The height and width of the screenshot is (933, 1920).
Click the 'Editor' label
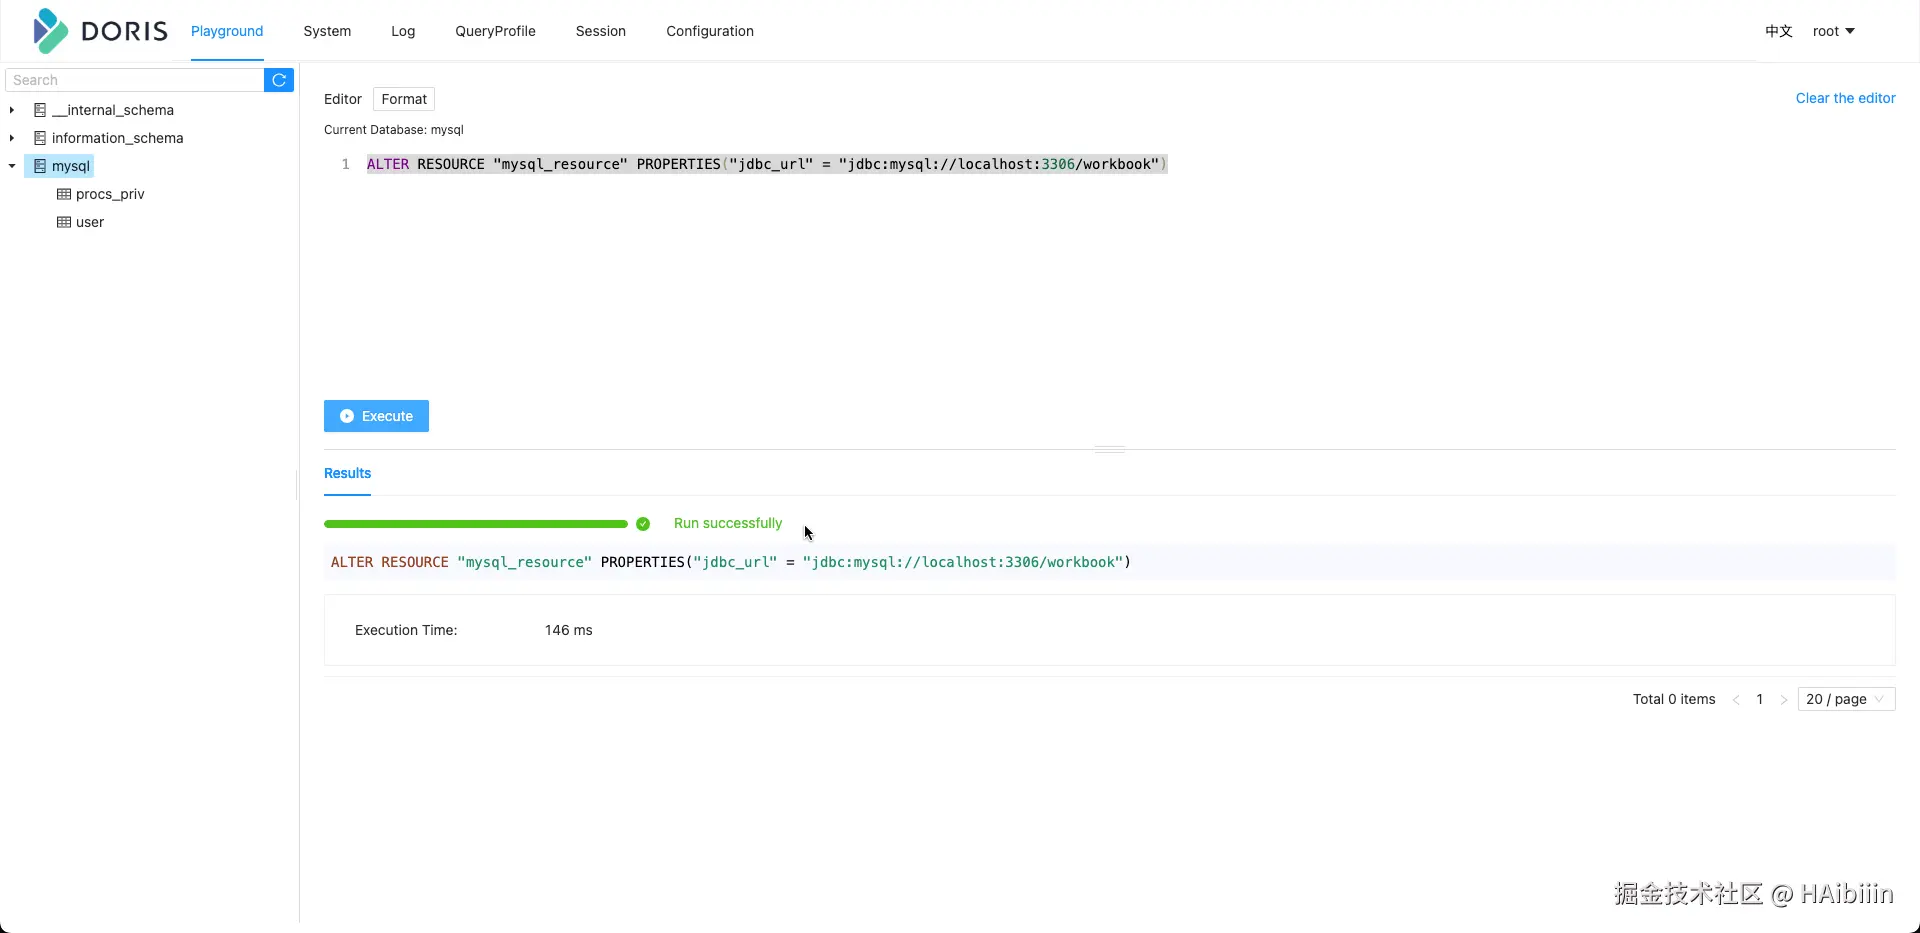pos(343,99)
